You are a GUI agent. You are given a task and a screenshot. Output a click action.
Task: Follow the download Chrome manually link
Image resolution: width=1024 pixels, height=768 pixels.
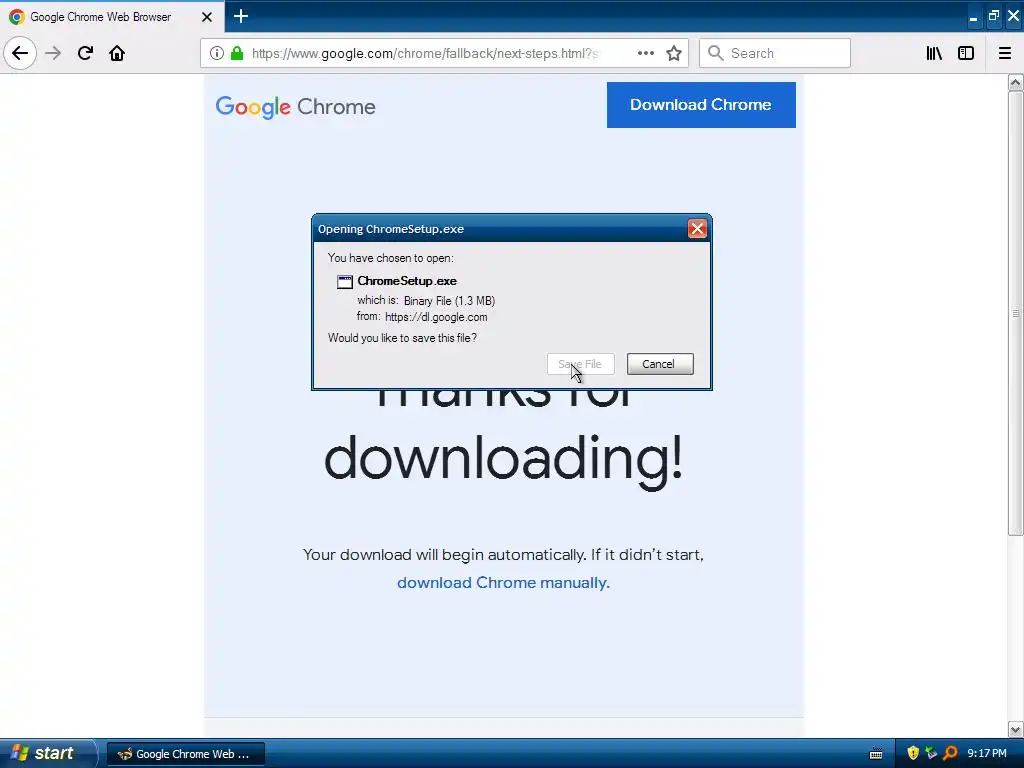[x=503, y=582]
